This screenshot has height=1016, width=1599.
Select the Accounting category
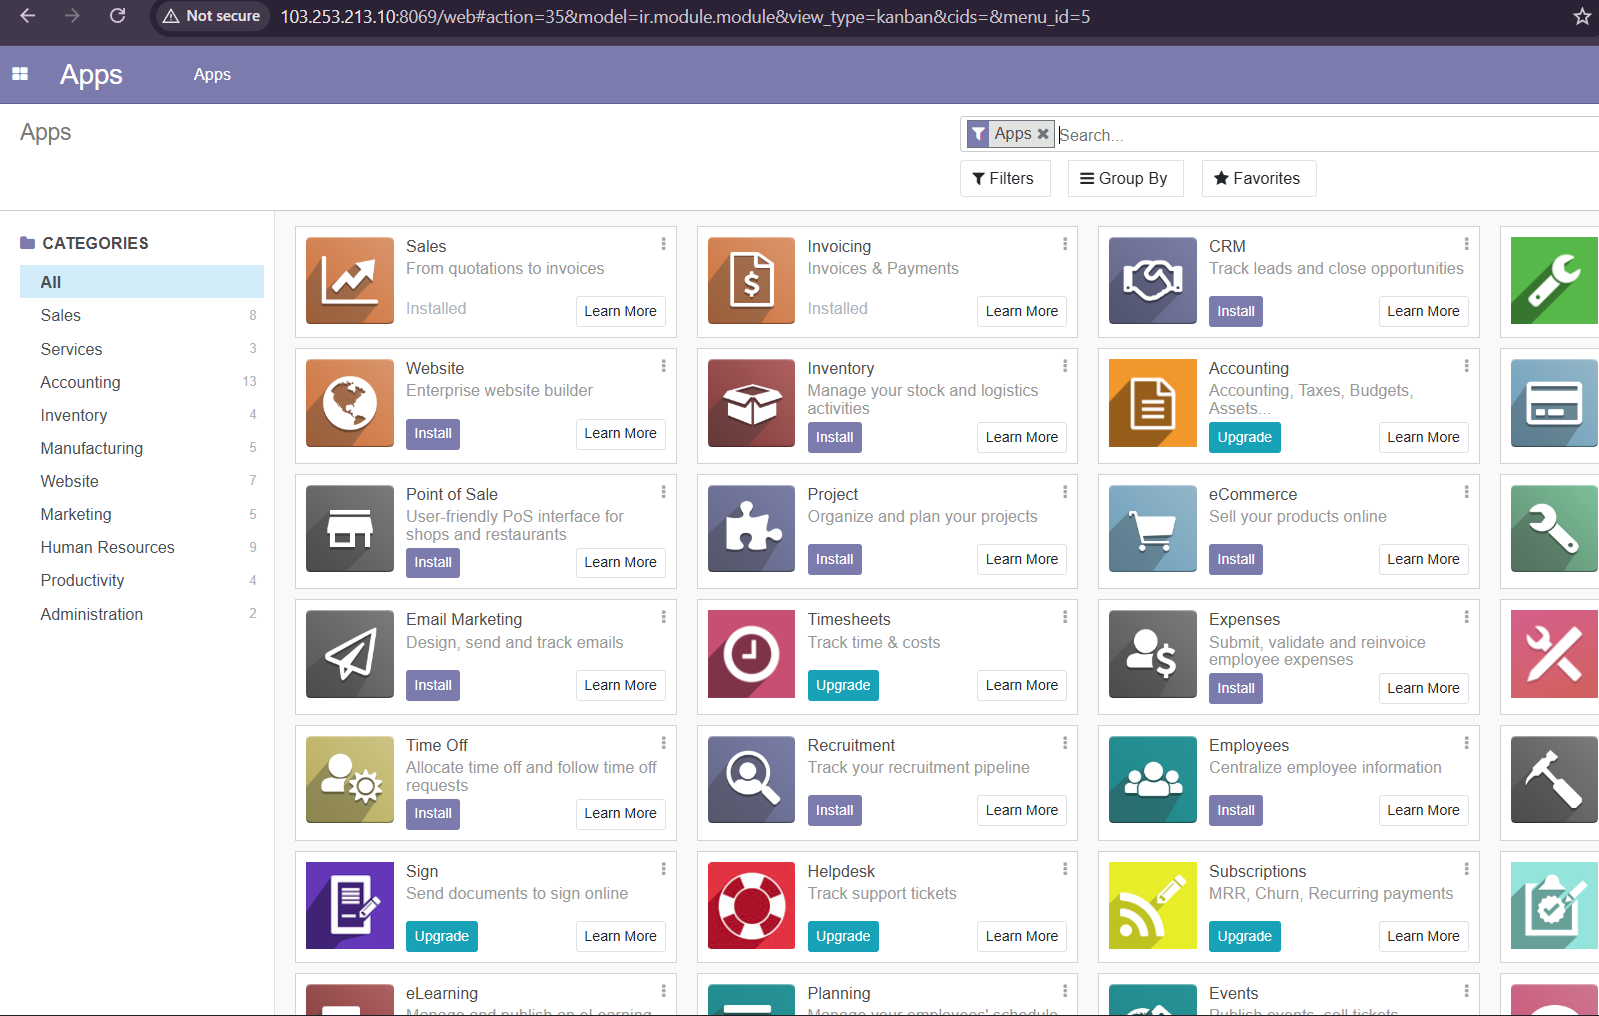point(80,382)
